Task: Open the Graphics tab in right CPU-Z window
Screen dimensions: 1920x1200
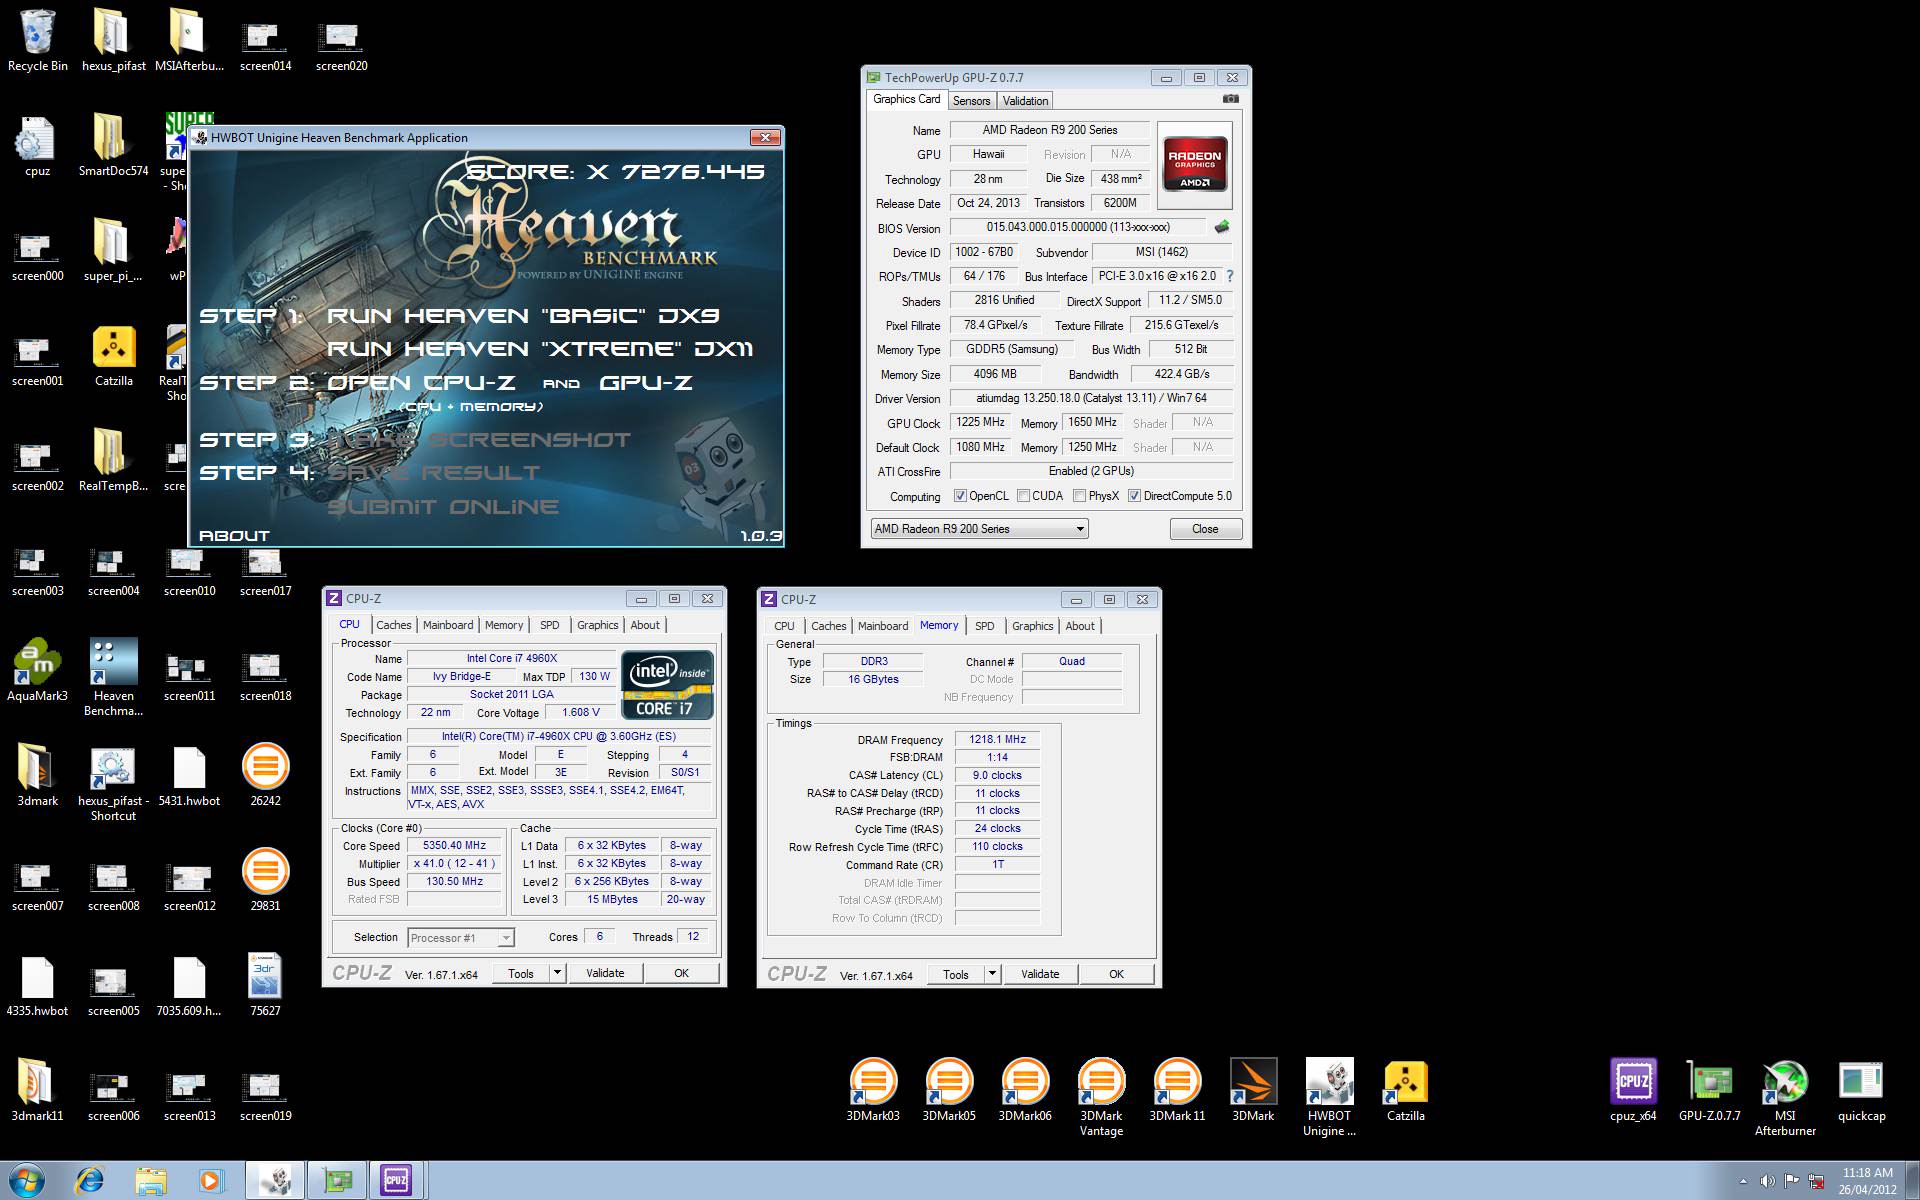Action: 1032,626
